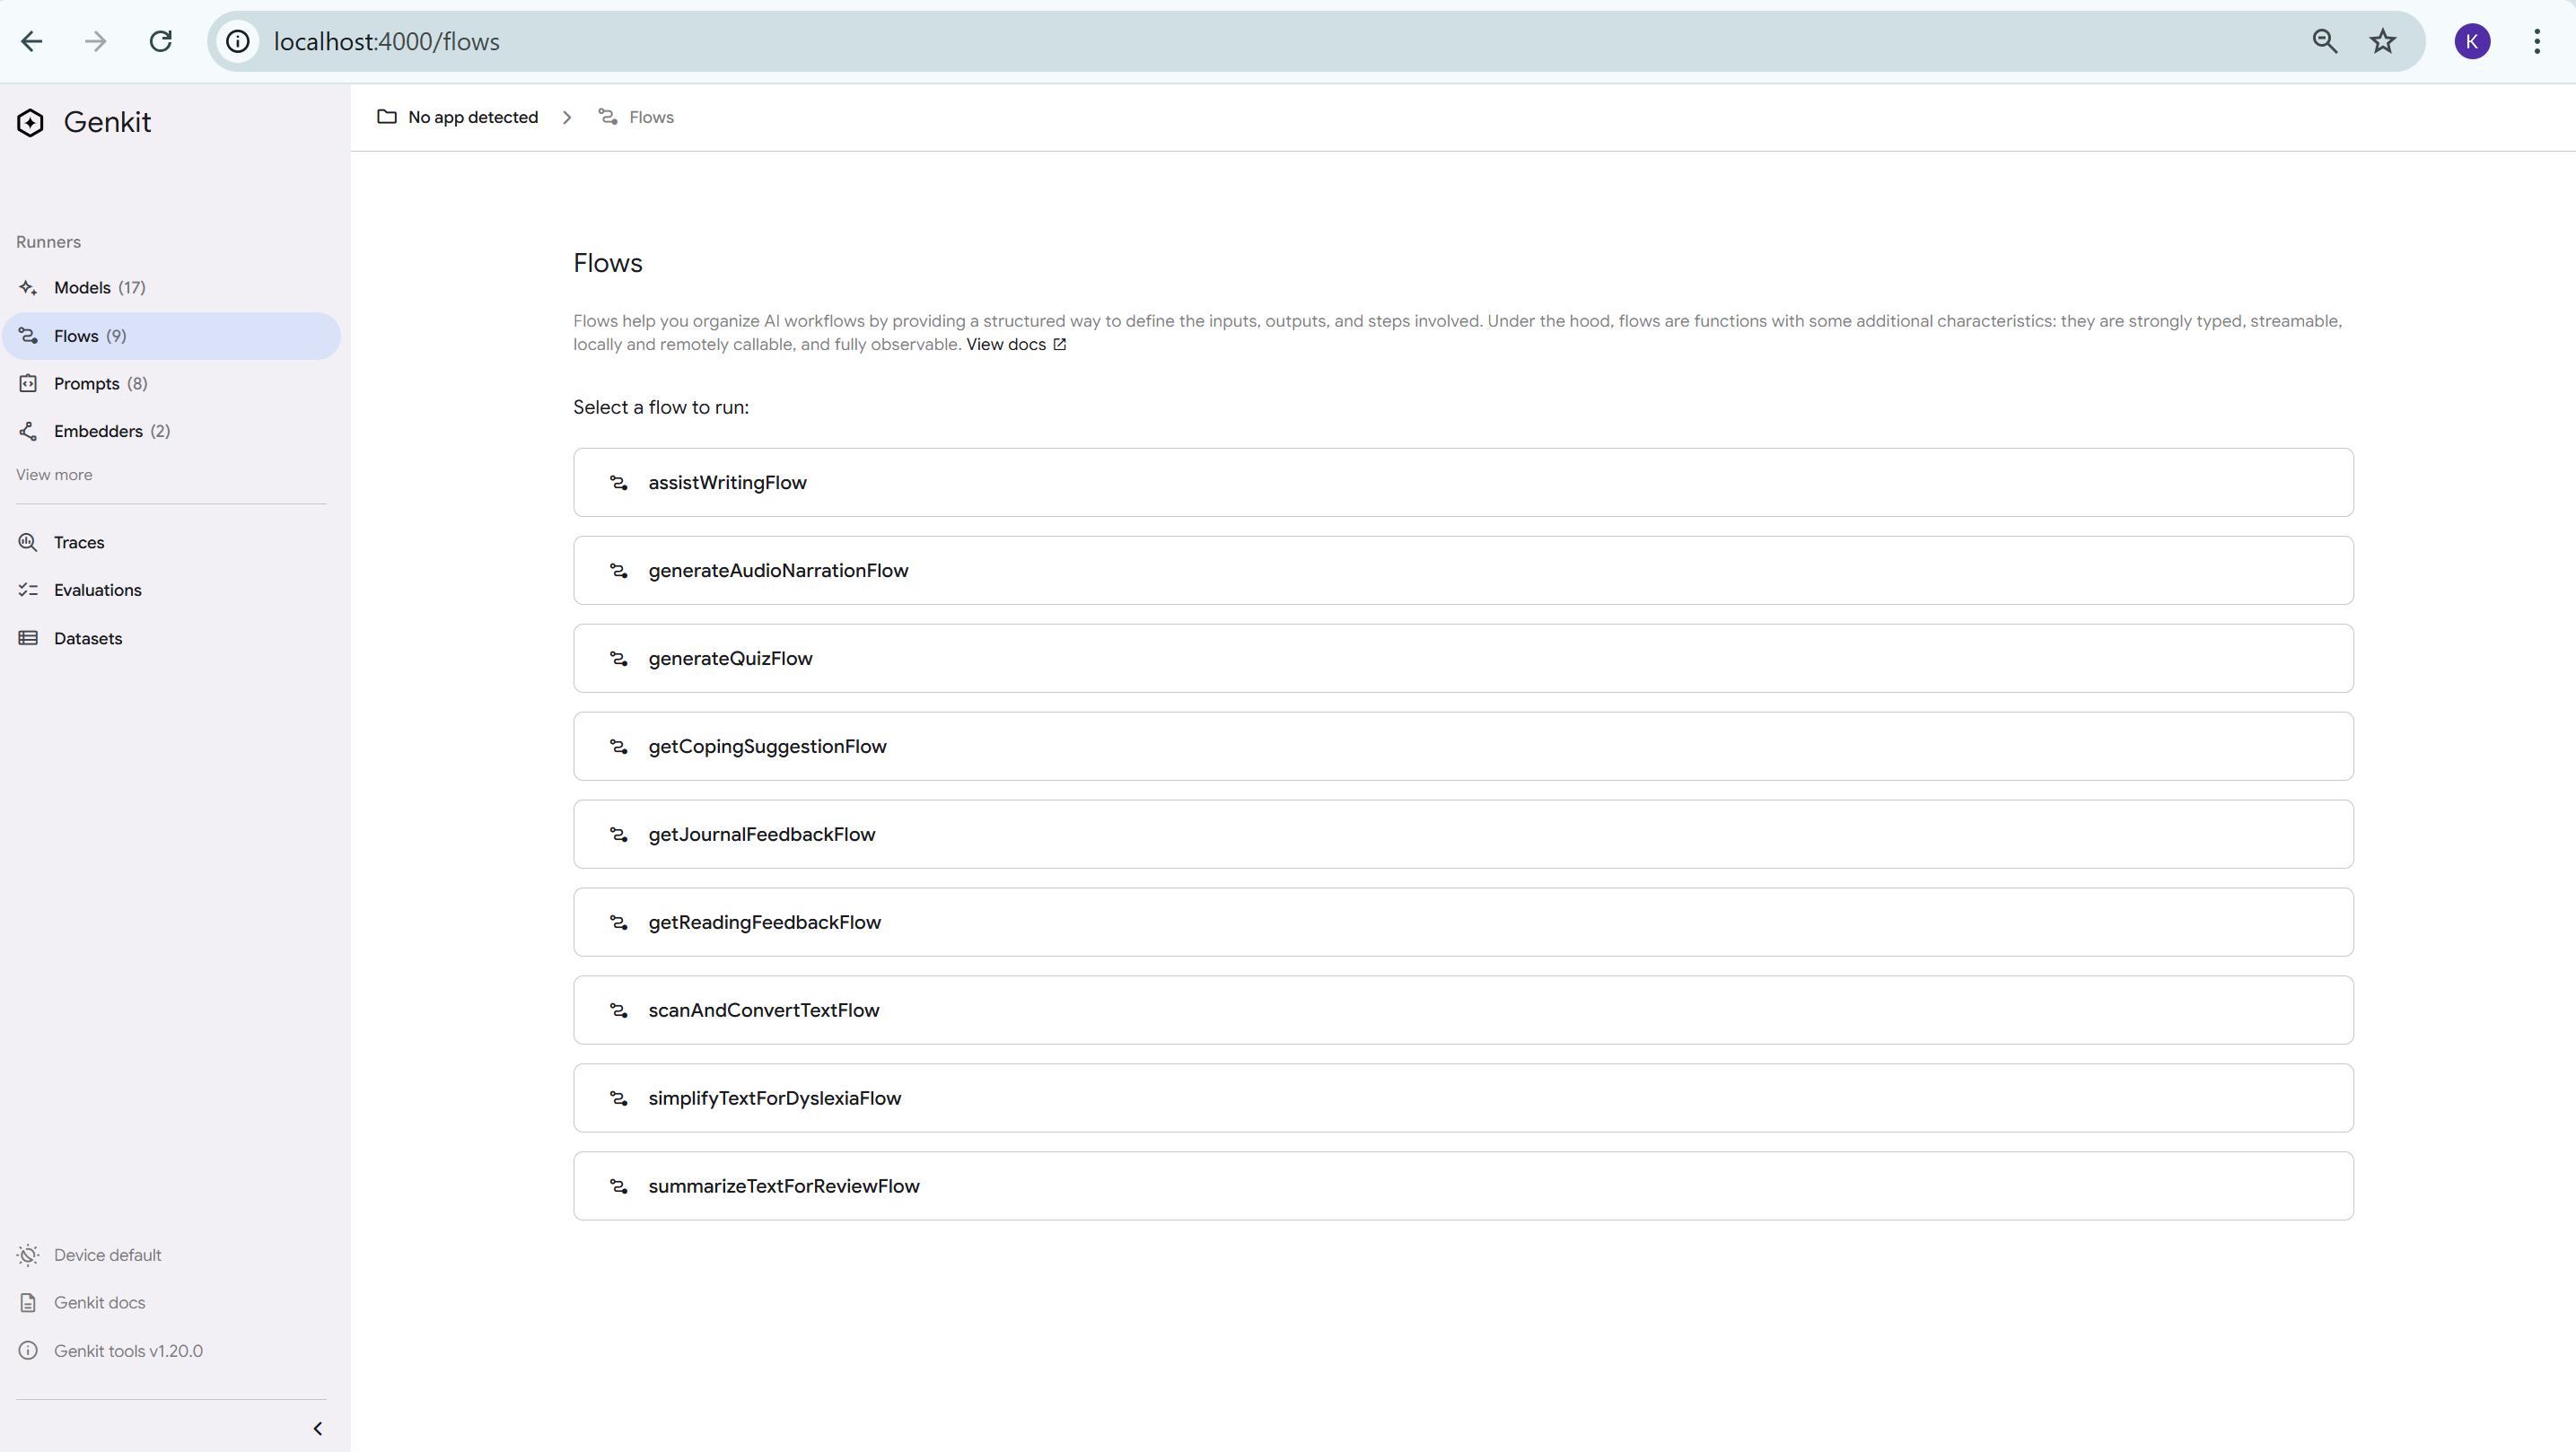Open the Evaluations page
This screenshot has height=1452, width=2576.
(97, 590)
